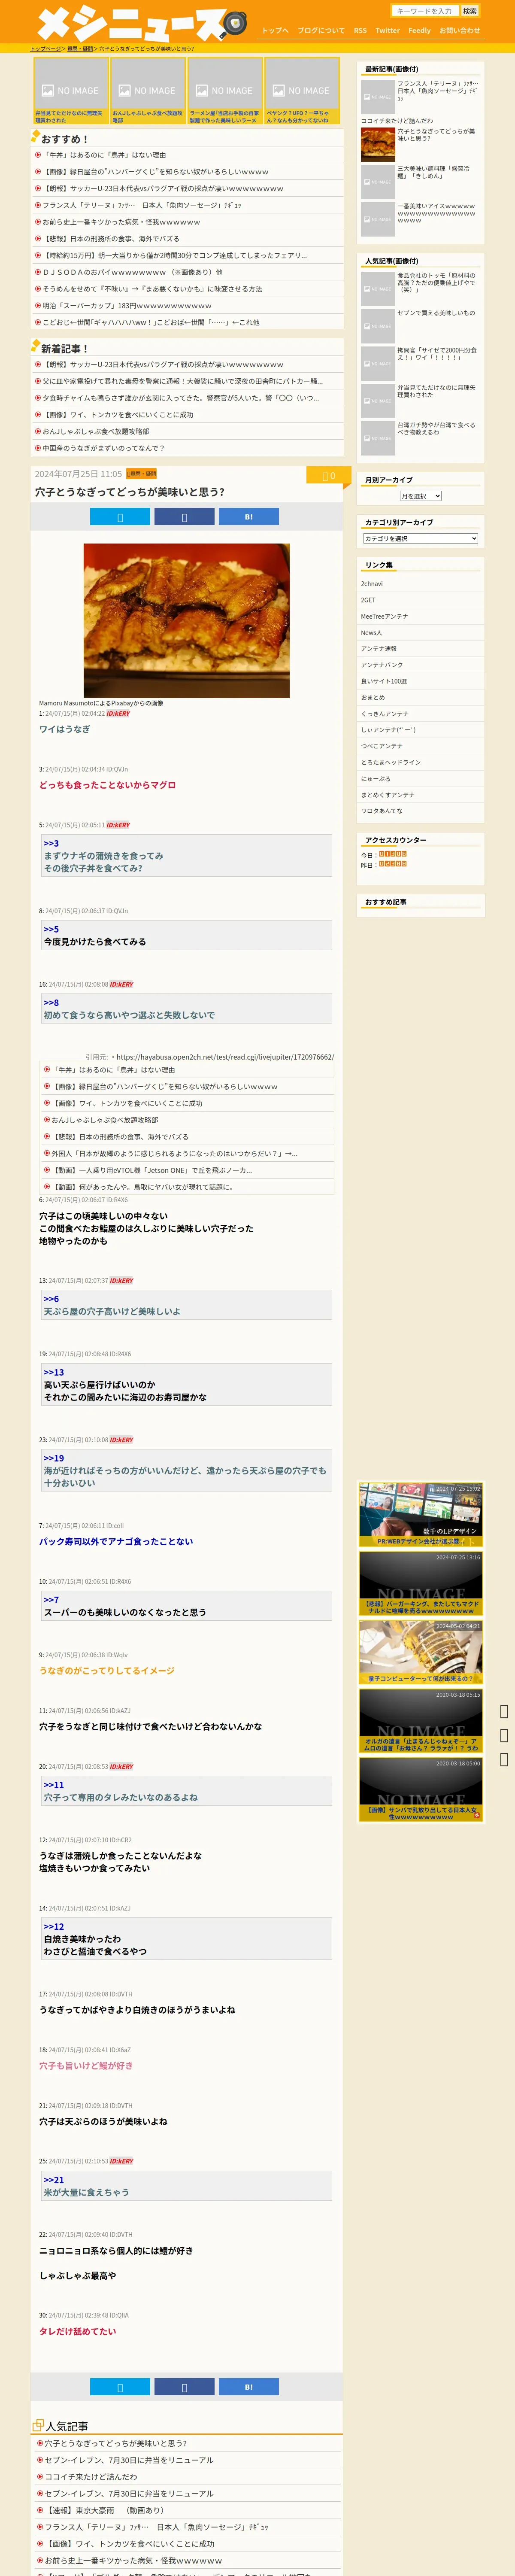Open RSS link in header navigation
This screenshot has height=2576, width=515.
click(360, 31)
